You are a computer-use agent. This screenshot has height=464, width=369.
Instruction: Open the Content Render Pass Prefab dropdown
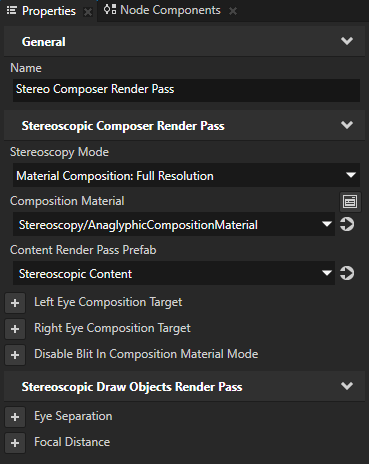point(174,273)
